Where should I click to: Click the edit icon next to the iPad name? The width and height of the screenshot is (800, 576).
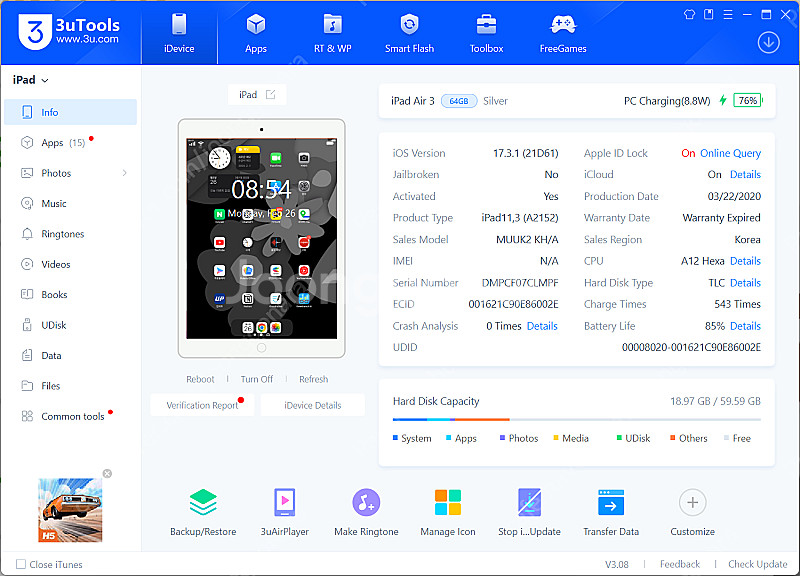click(271, 94)
